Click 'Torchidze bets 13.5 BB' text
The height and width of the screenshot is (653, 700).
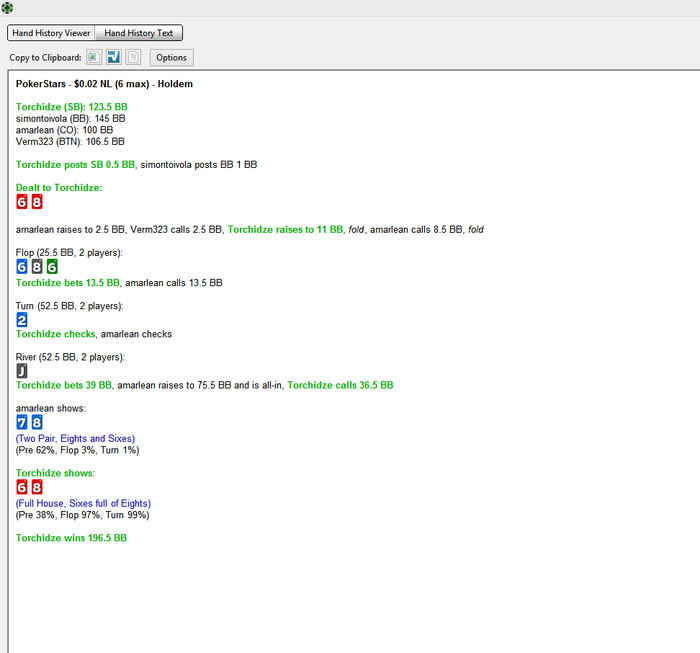point(68,283)
